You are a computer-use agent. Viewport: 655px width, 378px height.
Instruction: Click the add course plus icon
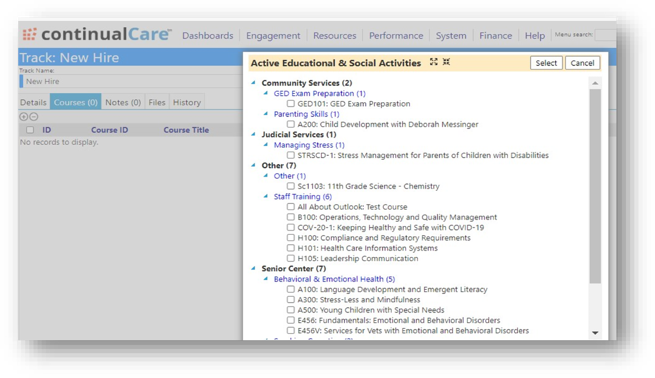pos(24,117)
